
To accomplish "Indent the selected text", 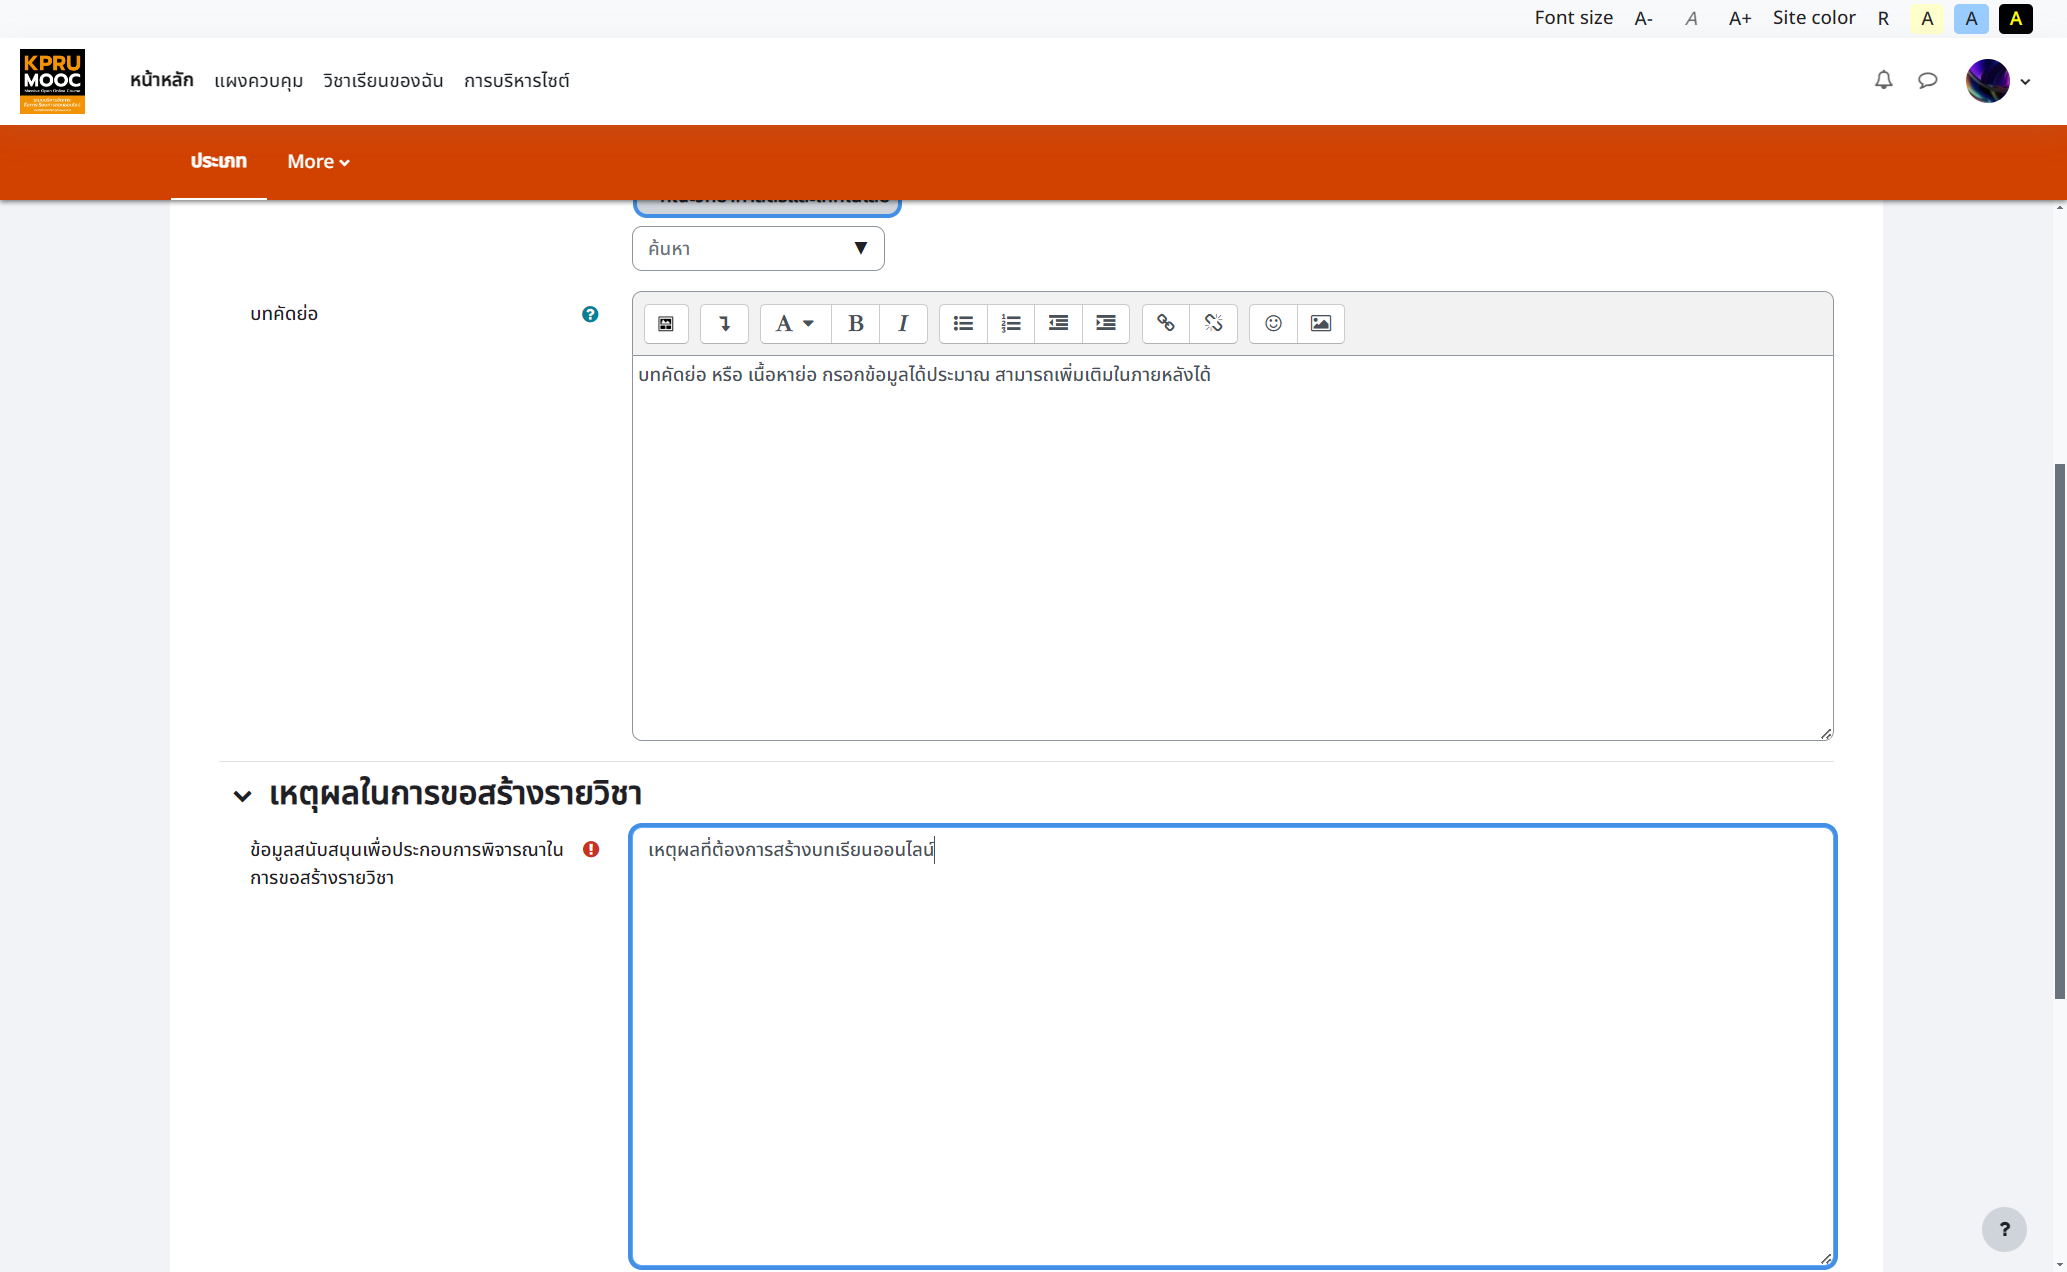I will click(1106, 323).
